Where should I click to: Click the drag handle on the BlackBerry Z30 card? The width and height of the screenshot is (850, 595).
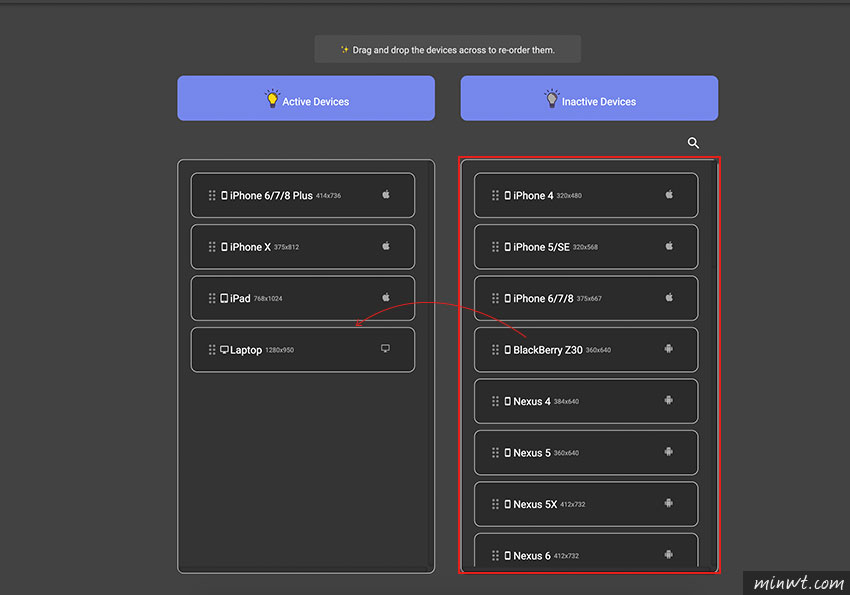click(x=495, y=350)
